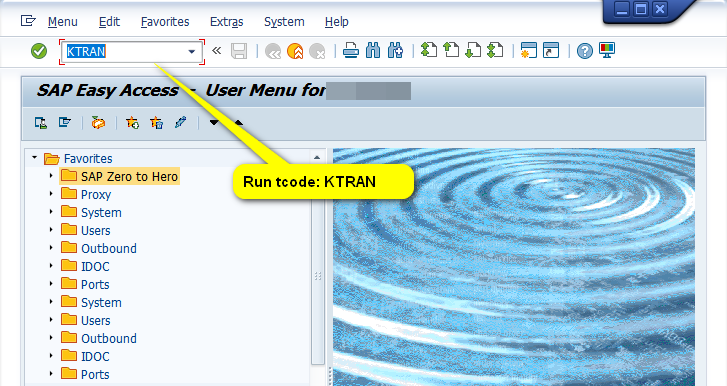Screen dimensions: 727x386
Task: Select the System folder just below the first Ports
Action: [x=101, y=303]
